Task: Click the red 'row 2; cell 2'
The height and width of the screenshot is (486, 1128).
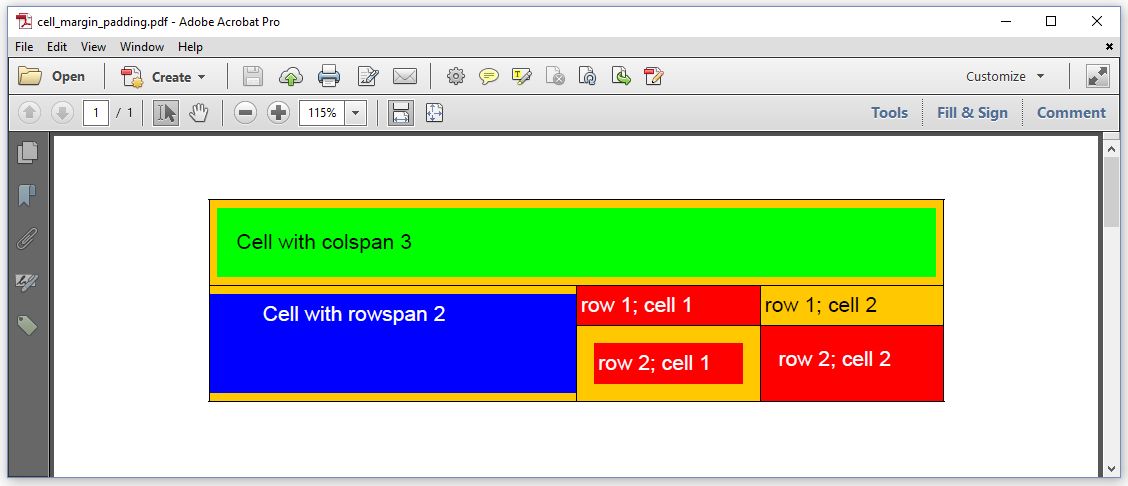Action: 852,363
